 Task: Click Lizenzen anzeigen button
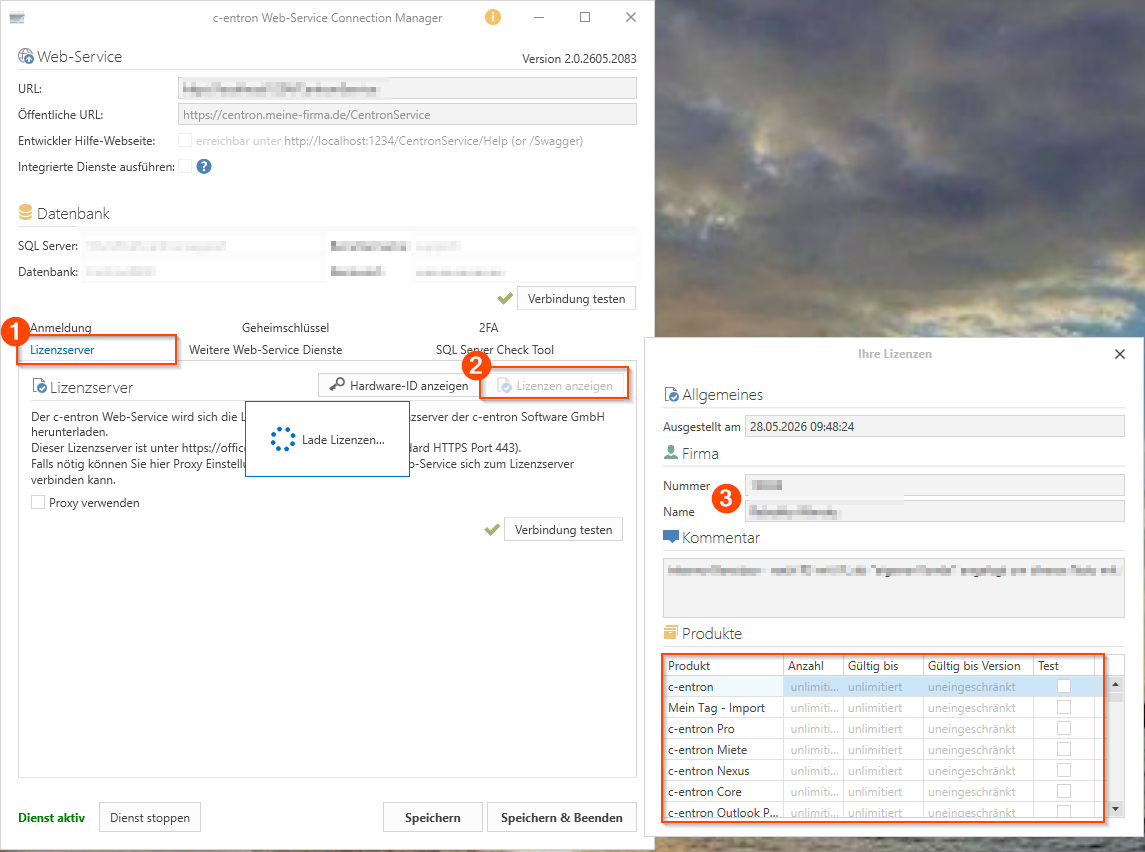coord(554,385)
